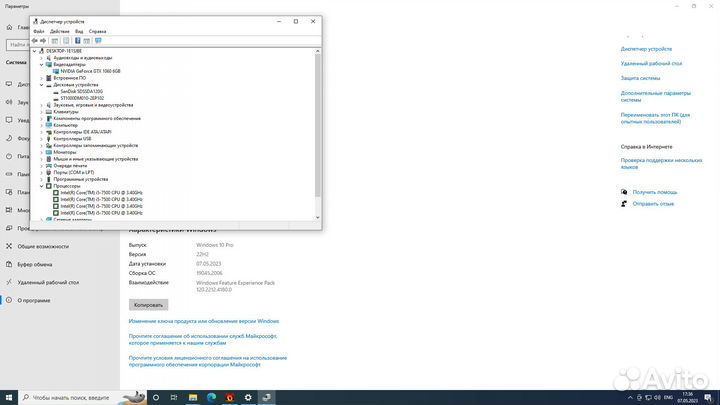This screenshot has width=720, height=405.
Task: Click the Видеоадаптеры category icon
Action: click(x=49, y=65)
